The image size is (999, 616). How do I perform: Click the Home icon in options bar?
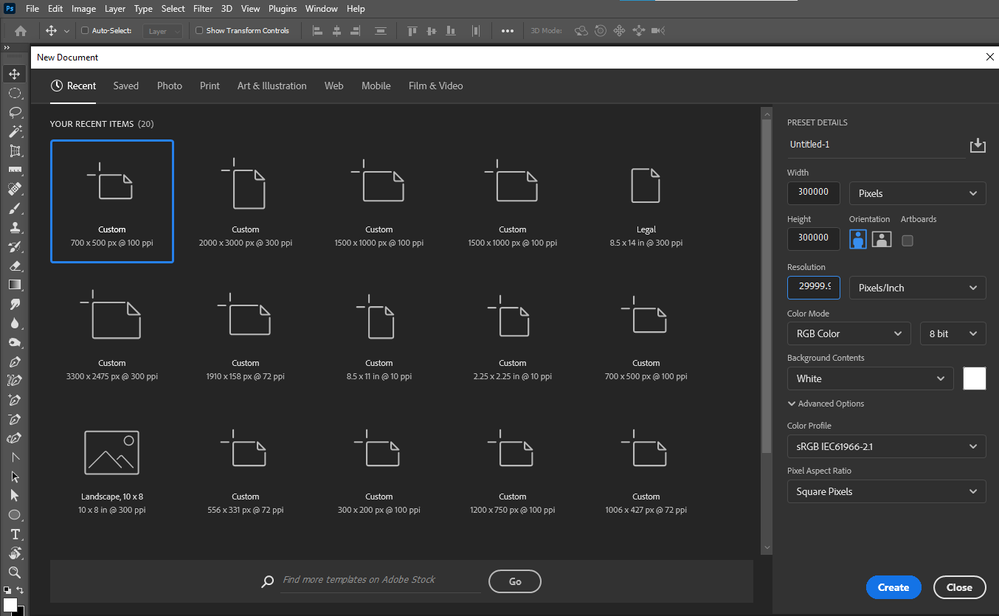(x=20, y=31)
